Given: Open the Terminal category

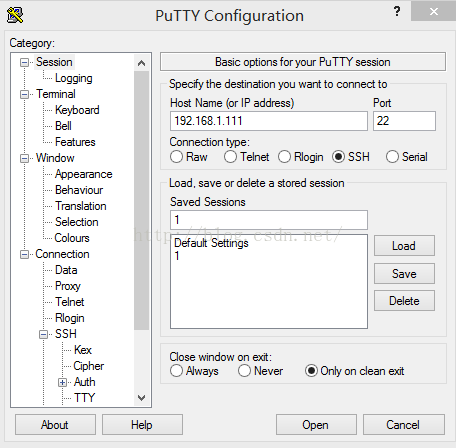Looking at the screenshot, I should (56, 94).
